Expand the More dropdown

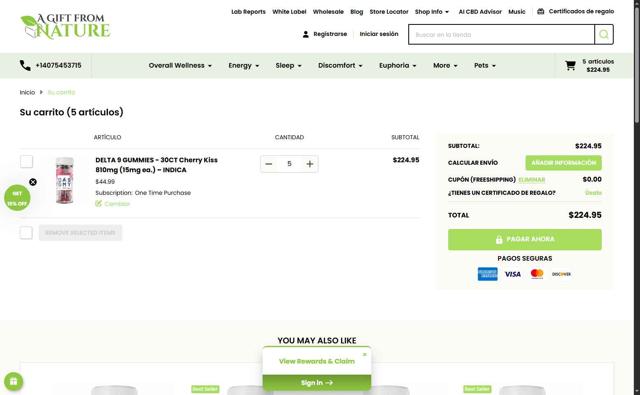point(445,66)
